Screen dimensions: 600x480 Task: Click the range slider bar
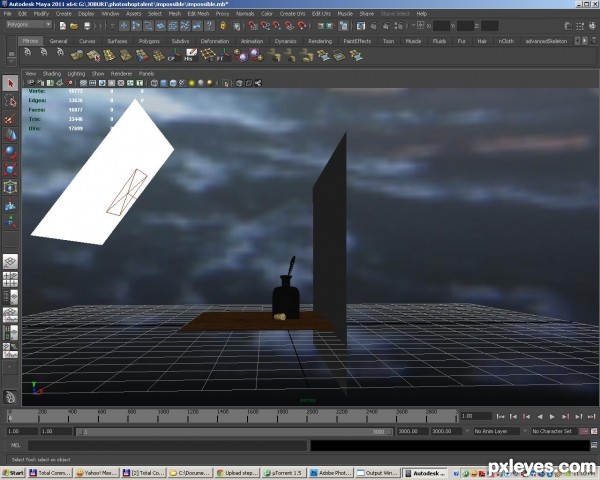click(234, 432)
